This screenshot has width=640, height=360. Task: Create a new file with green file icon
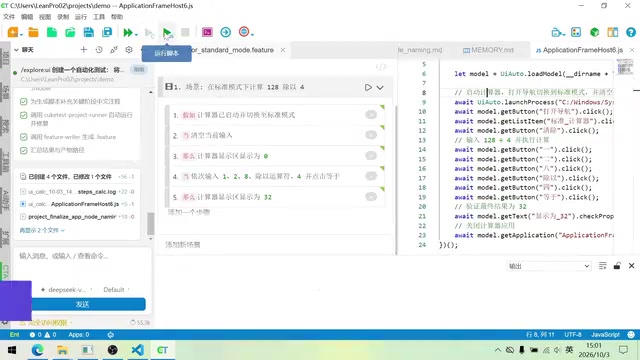(x=52, y=32)
